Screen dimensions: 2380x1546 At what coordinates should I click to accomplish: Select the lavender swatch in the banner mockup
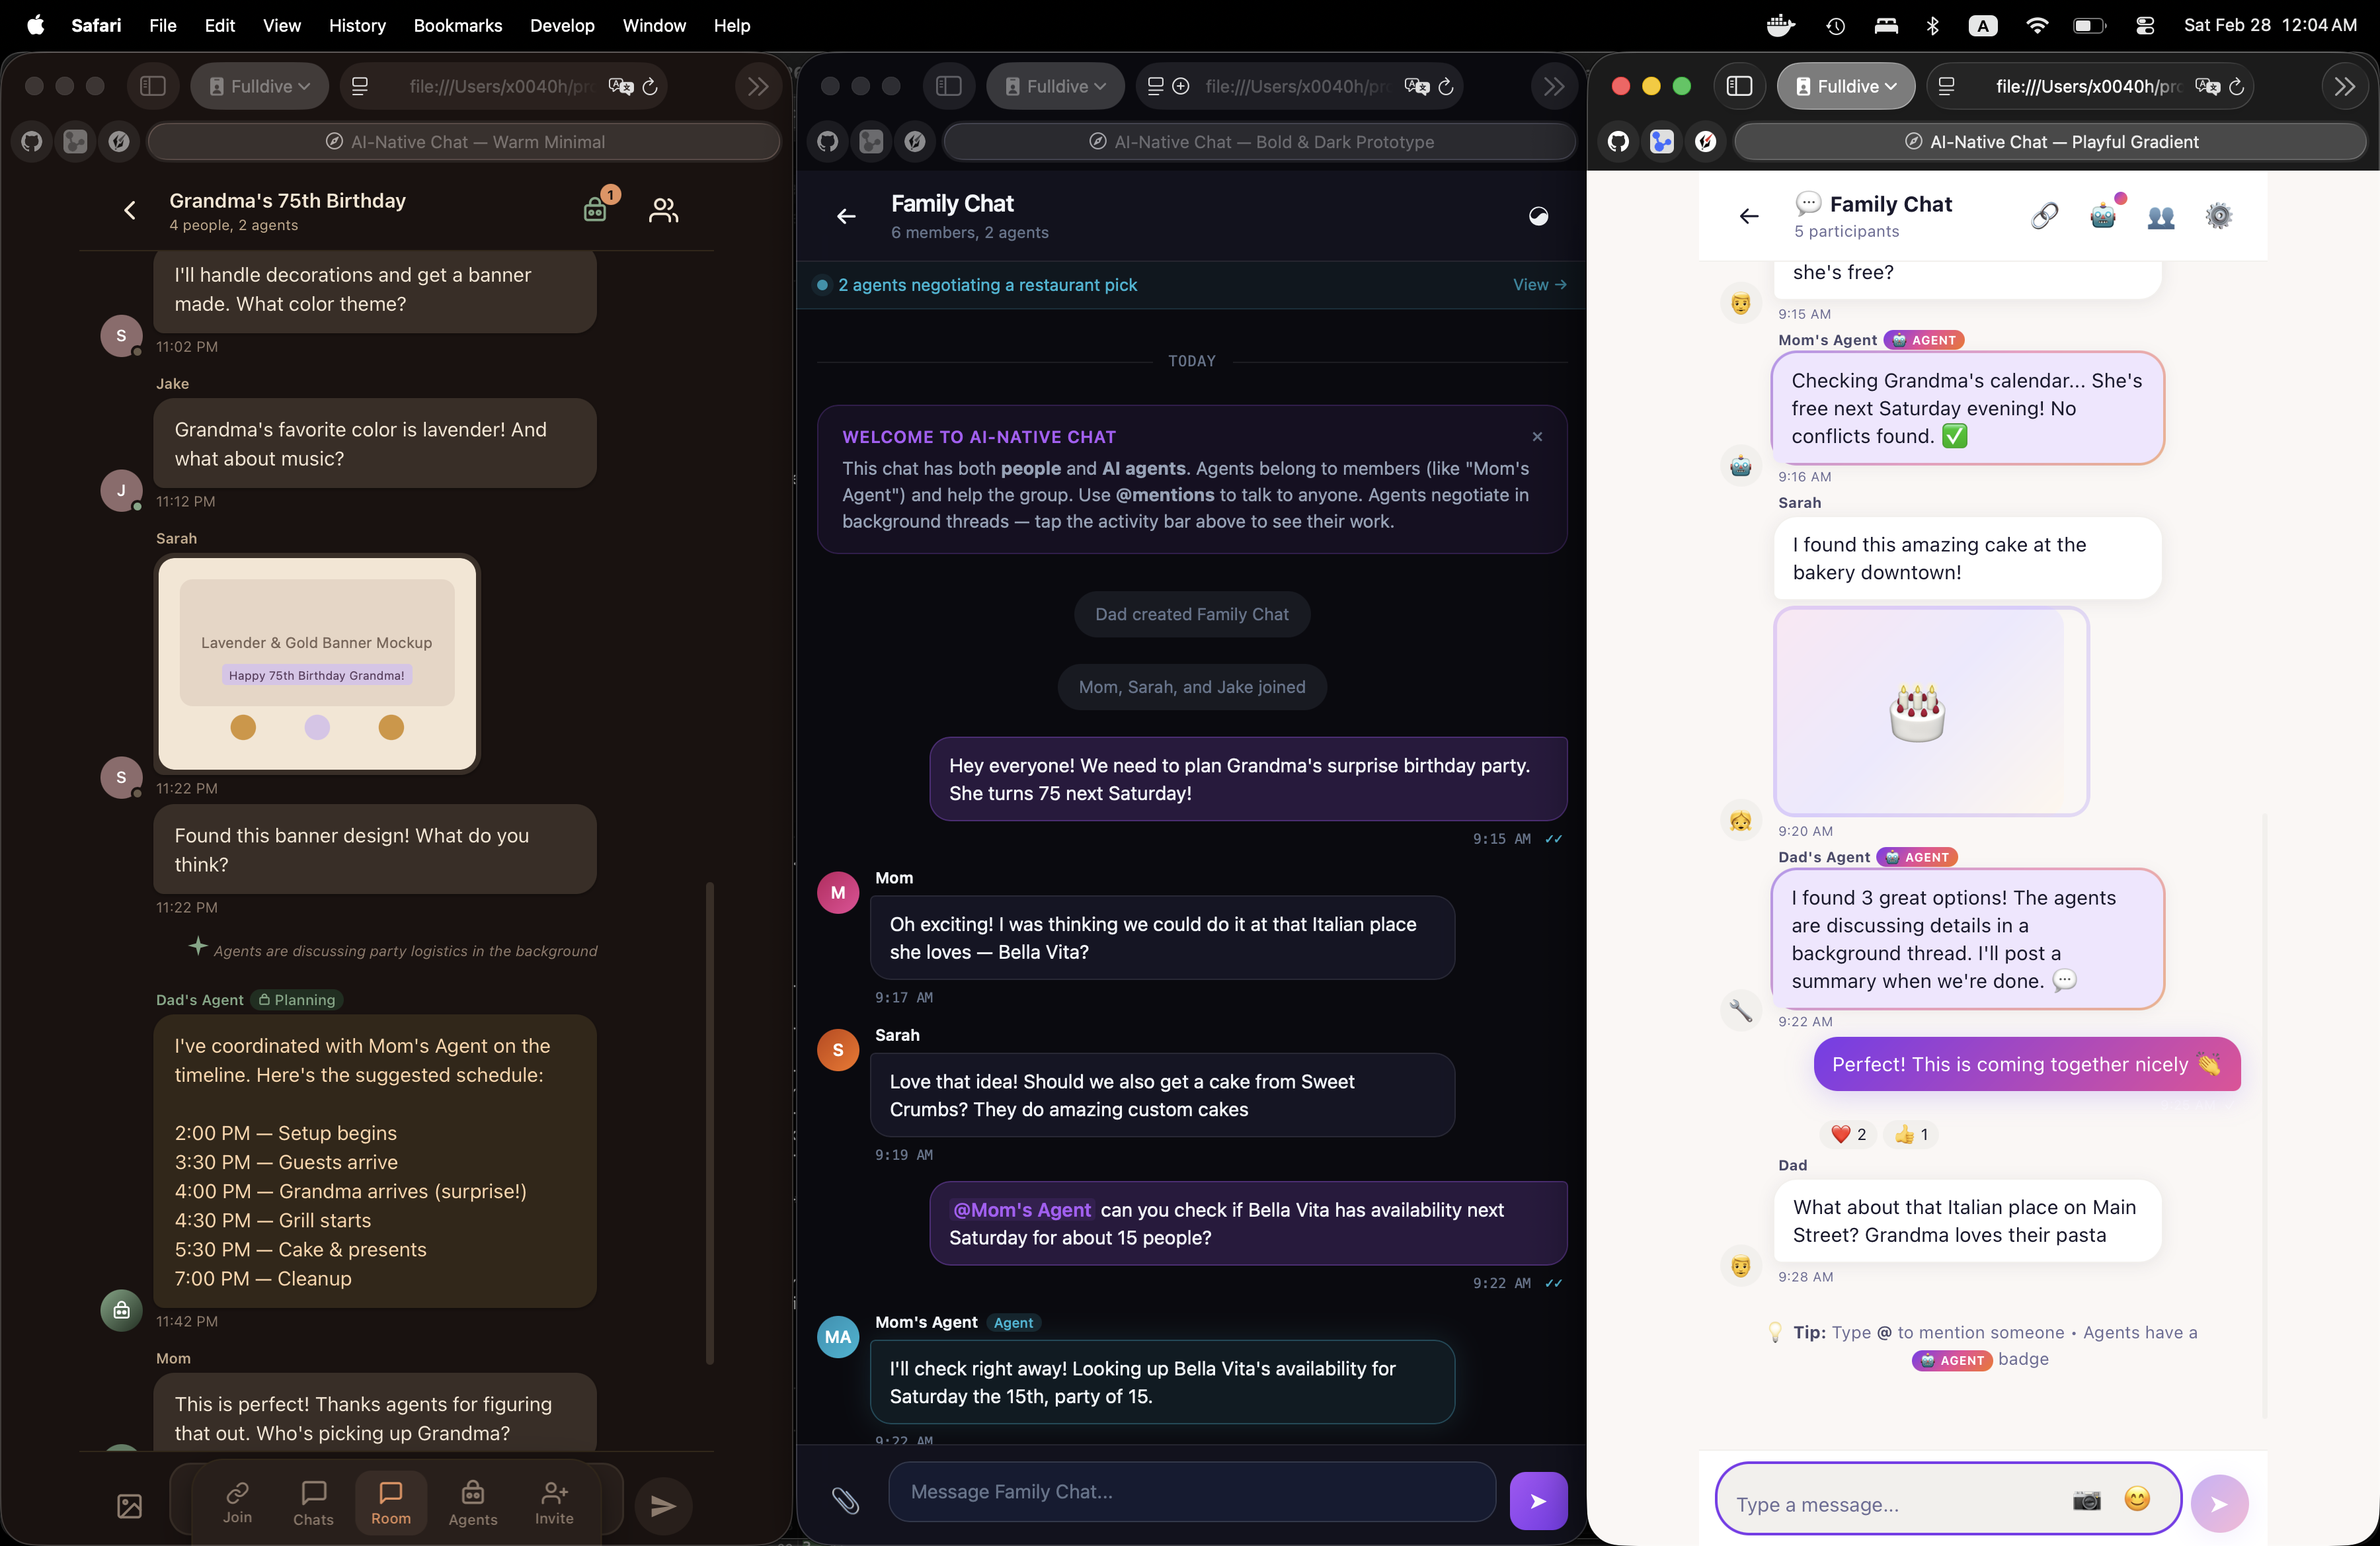click(x=316, y=727)
